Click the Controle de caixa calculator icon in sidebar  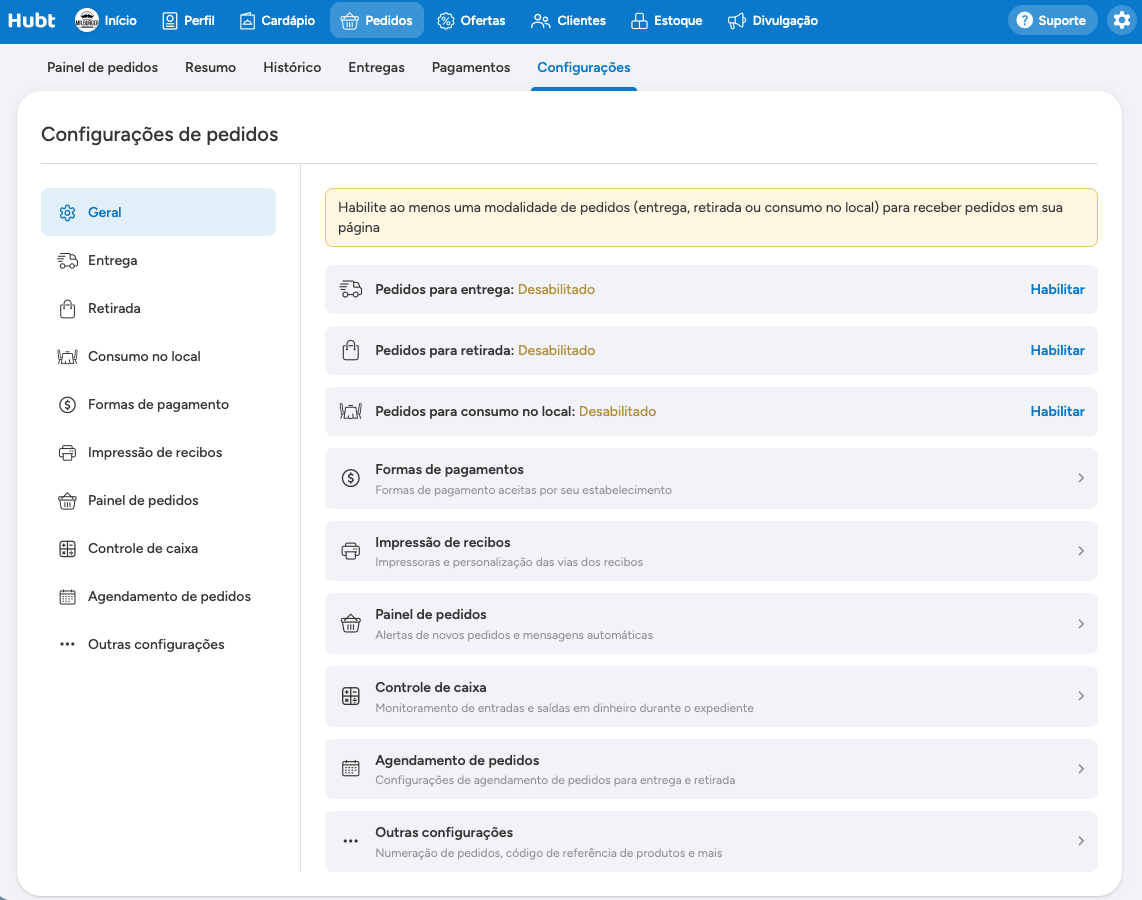(x=68, y=549)
